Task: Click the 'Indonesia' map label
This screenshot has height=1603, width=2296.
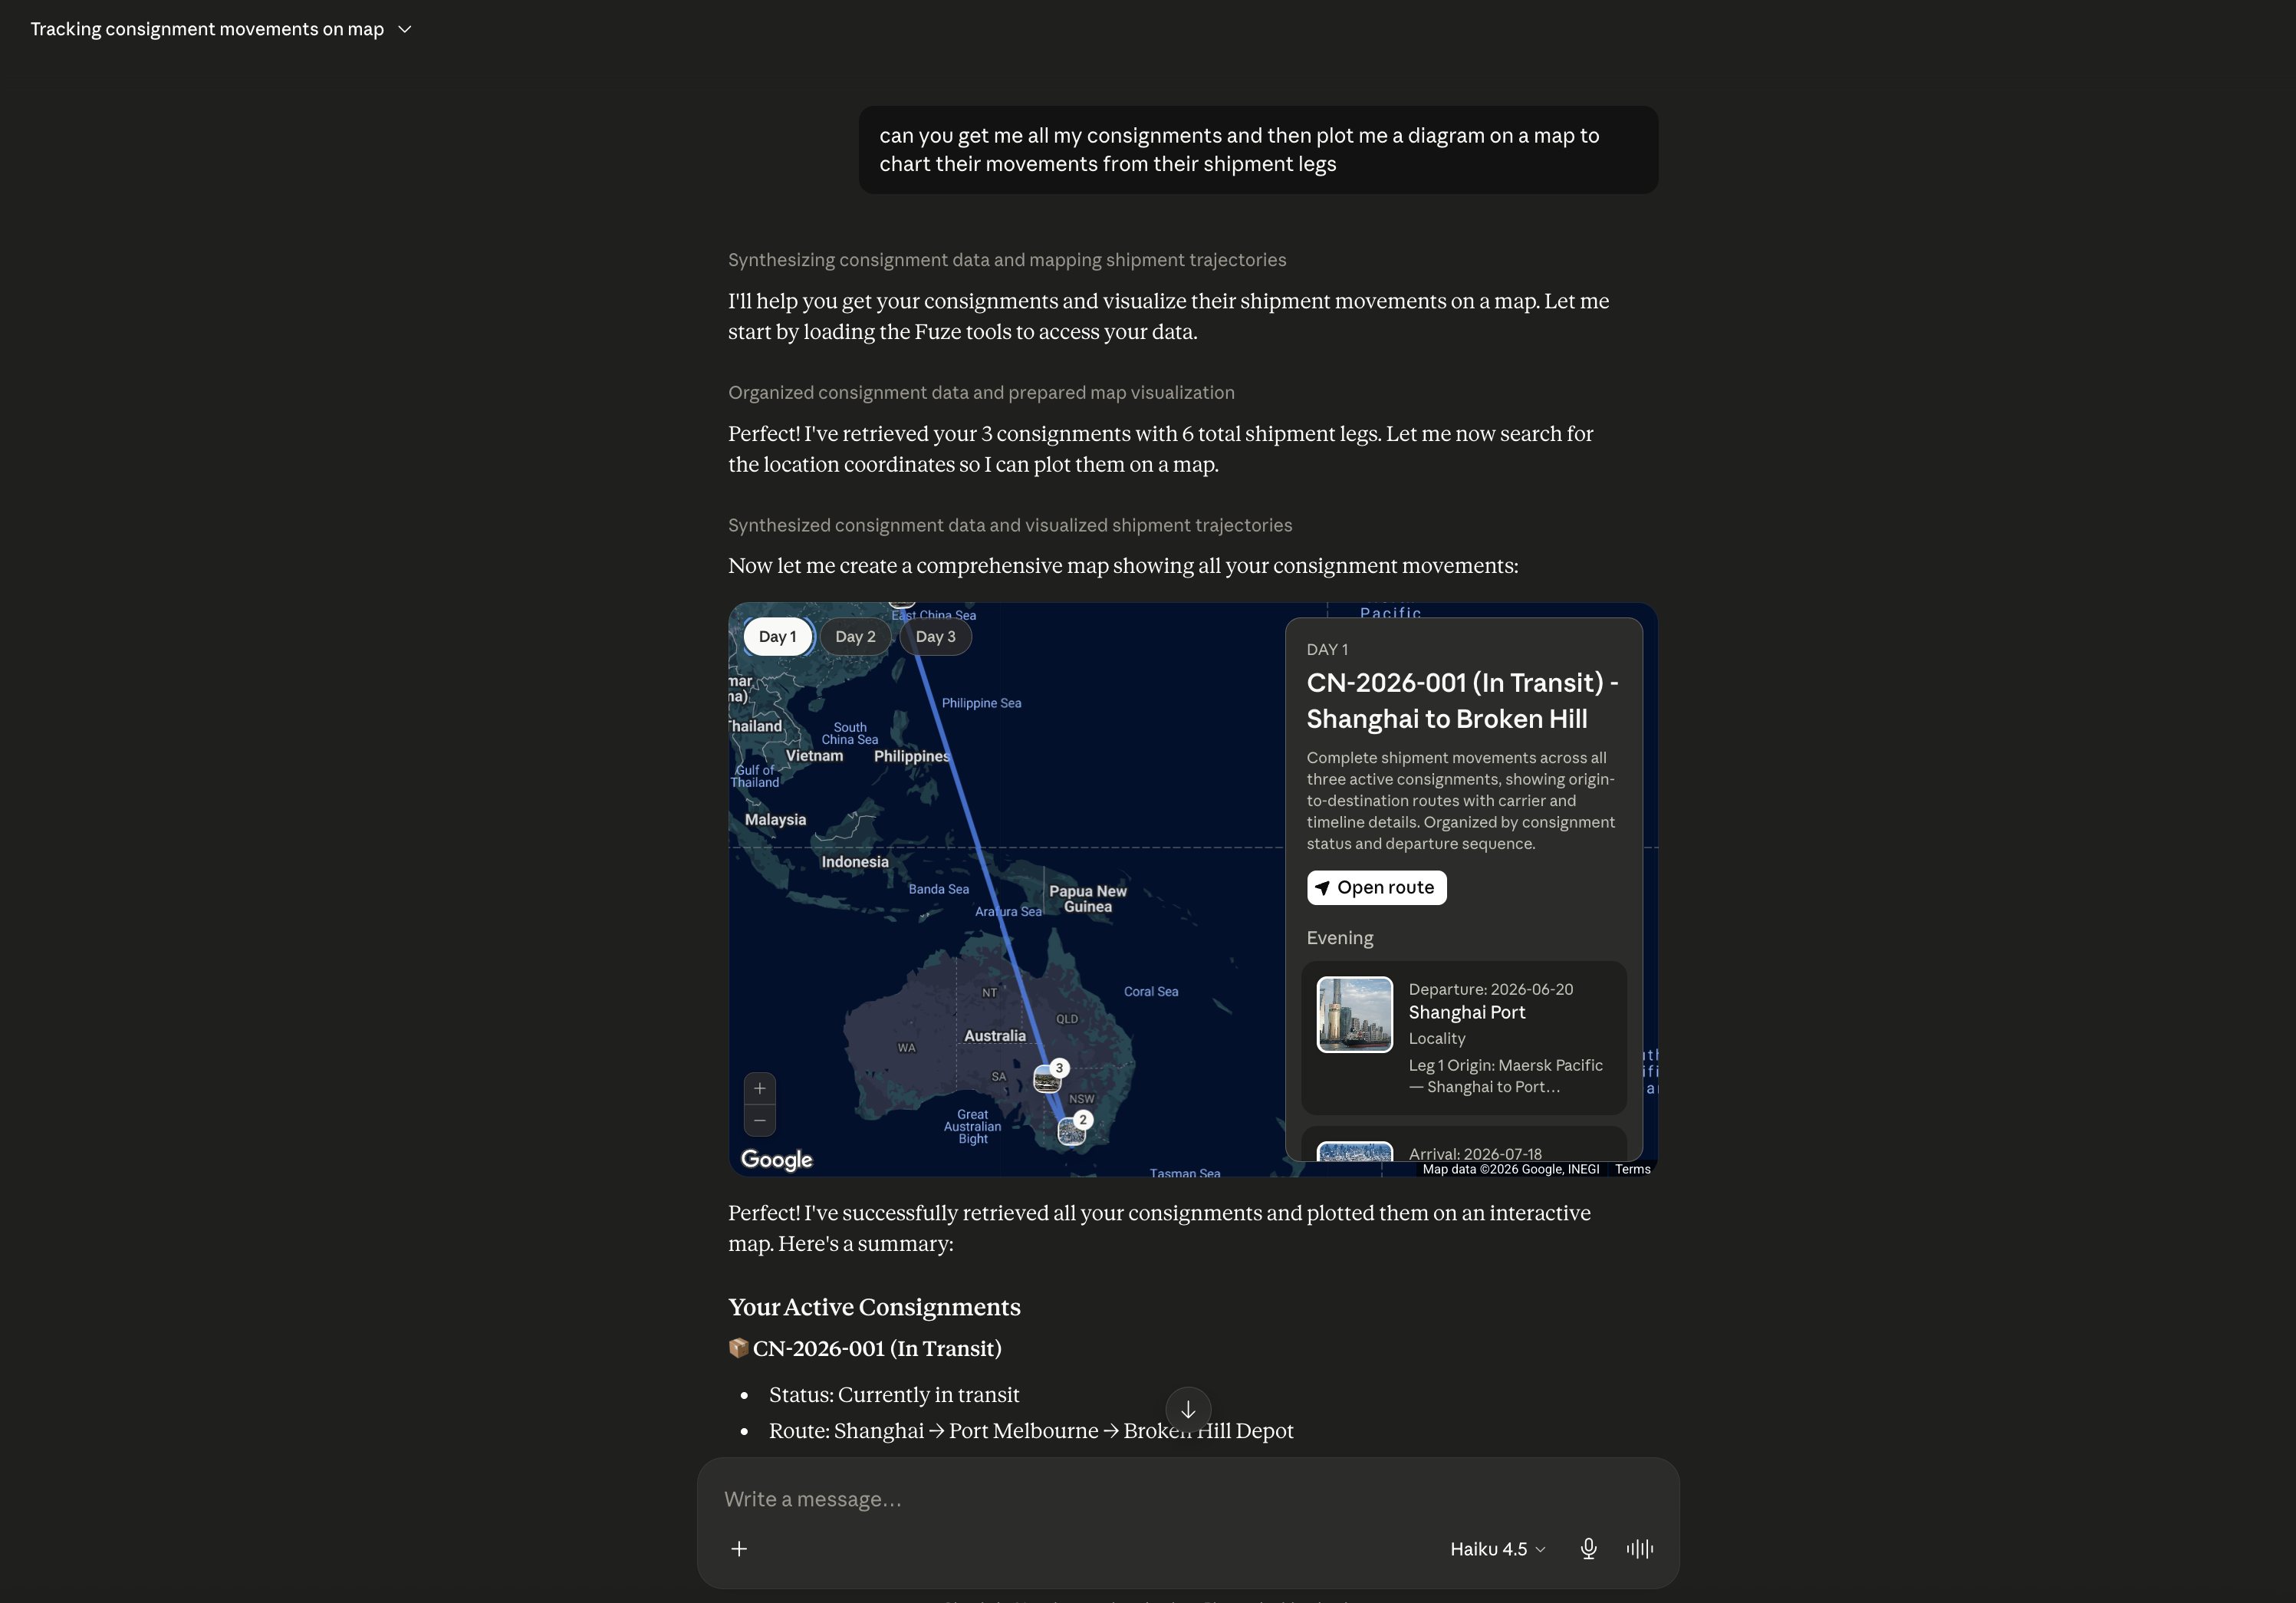Action: pyautogui.click(x=855, y=862)
